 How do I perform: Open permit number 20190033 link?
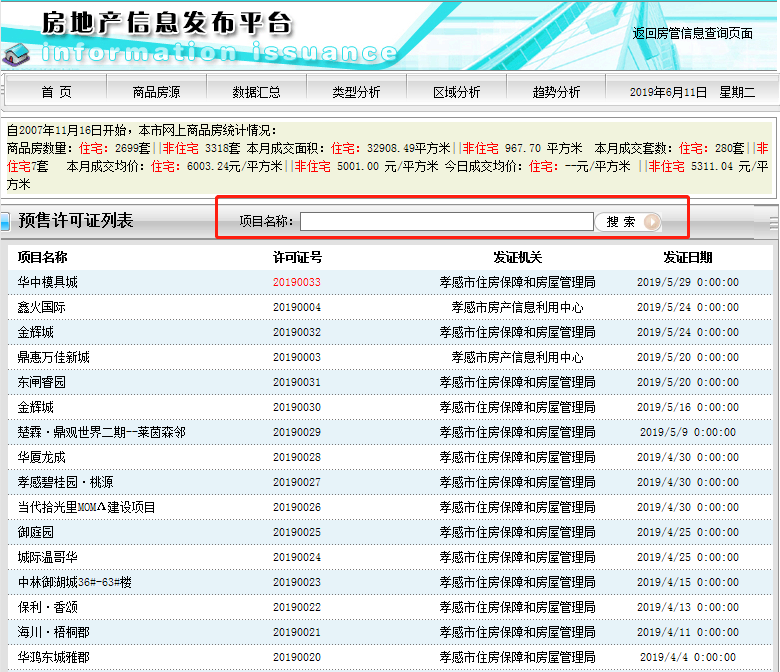[297, 283]
